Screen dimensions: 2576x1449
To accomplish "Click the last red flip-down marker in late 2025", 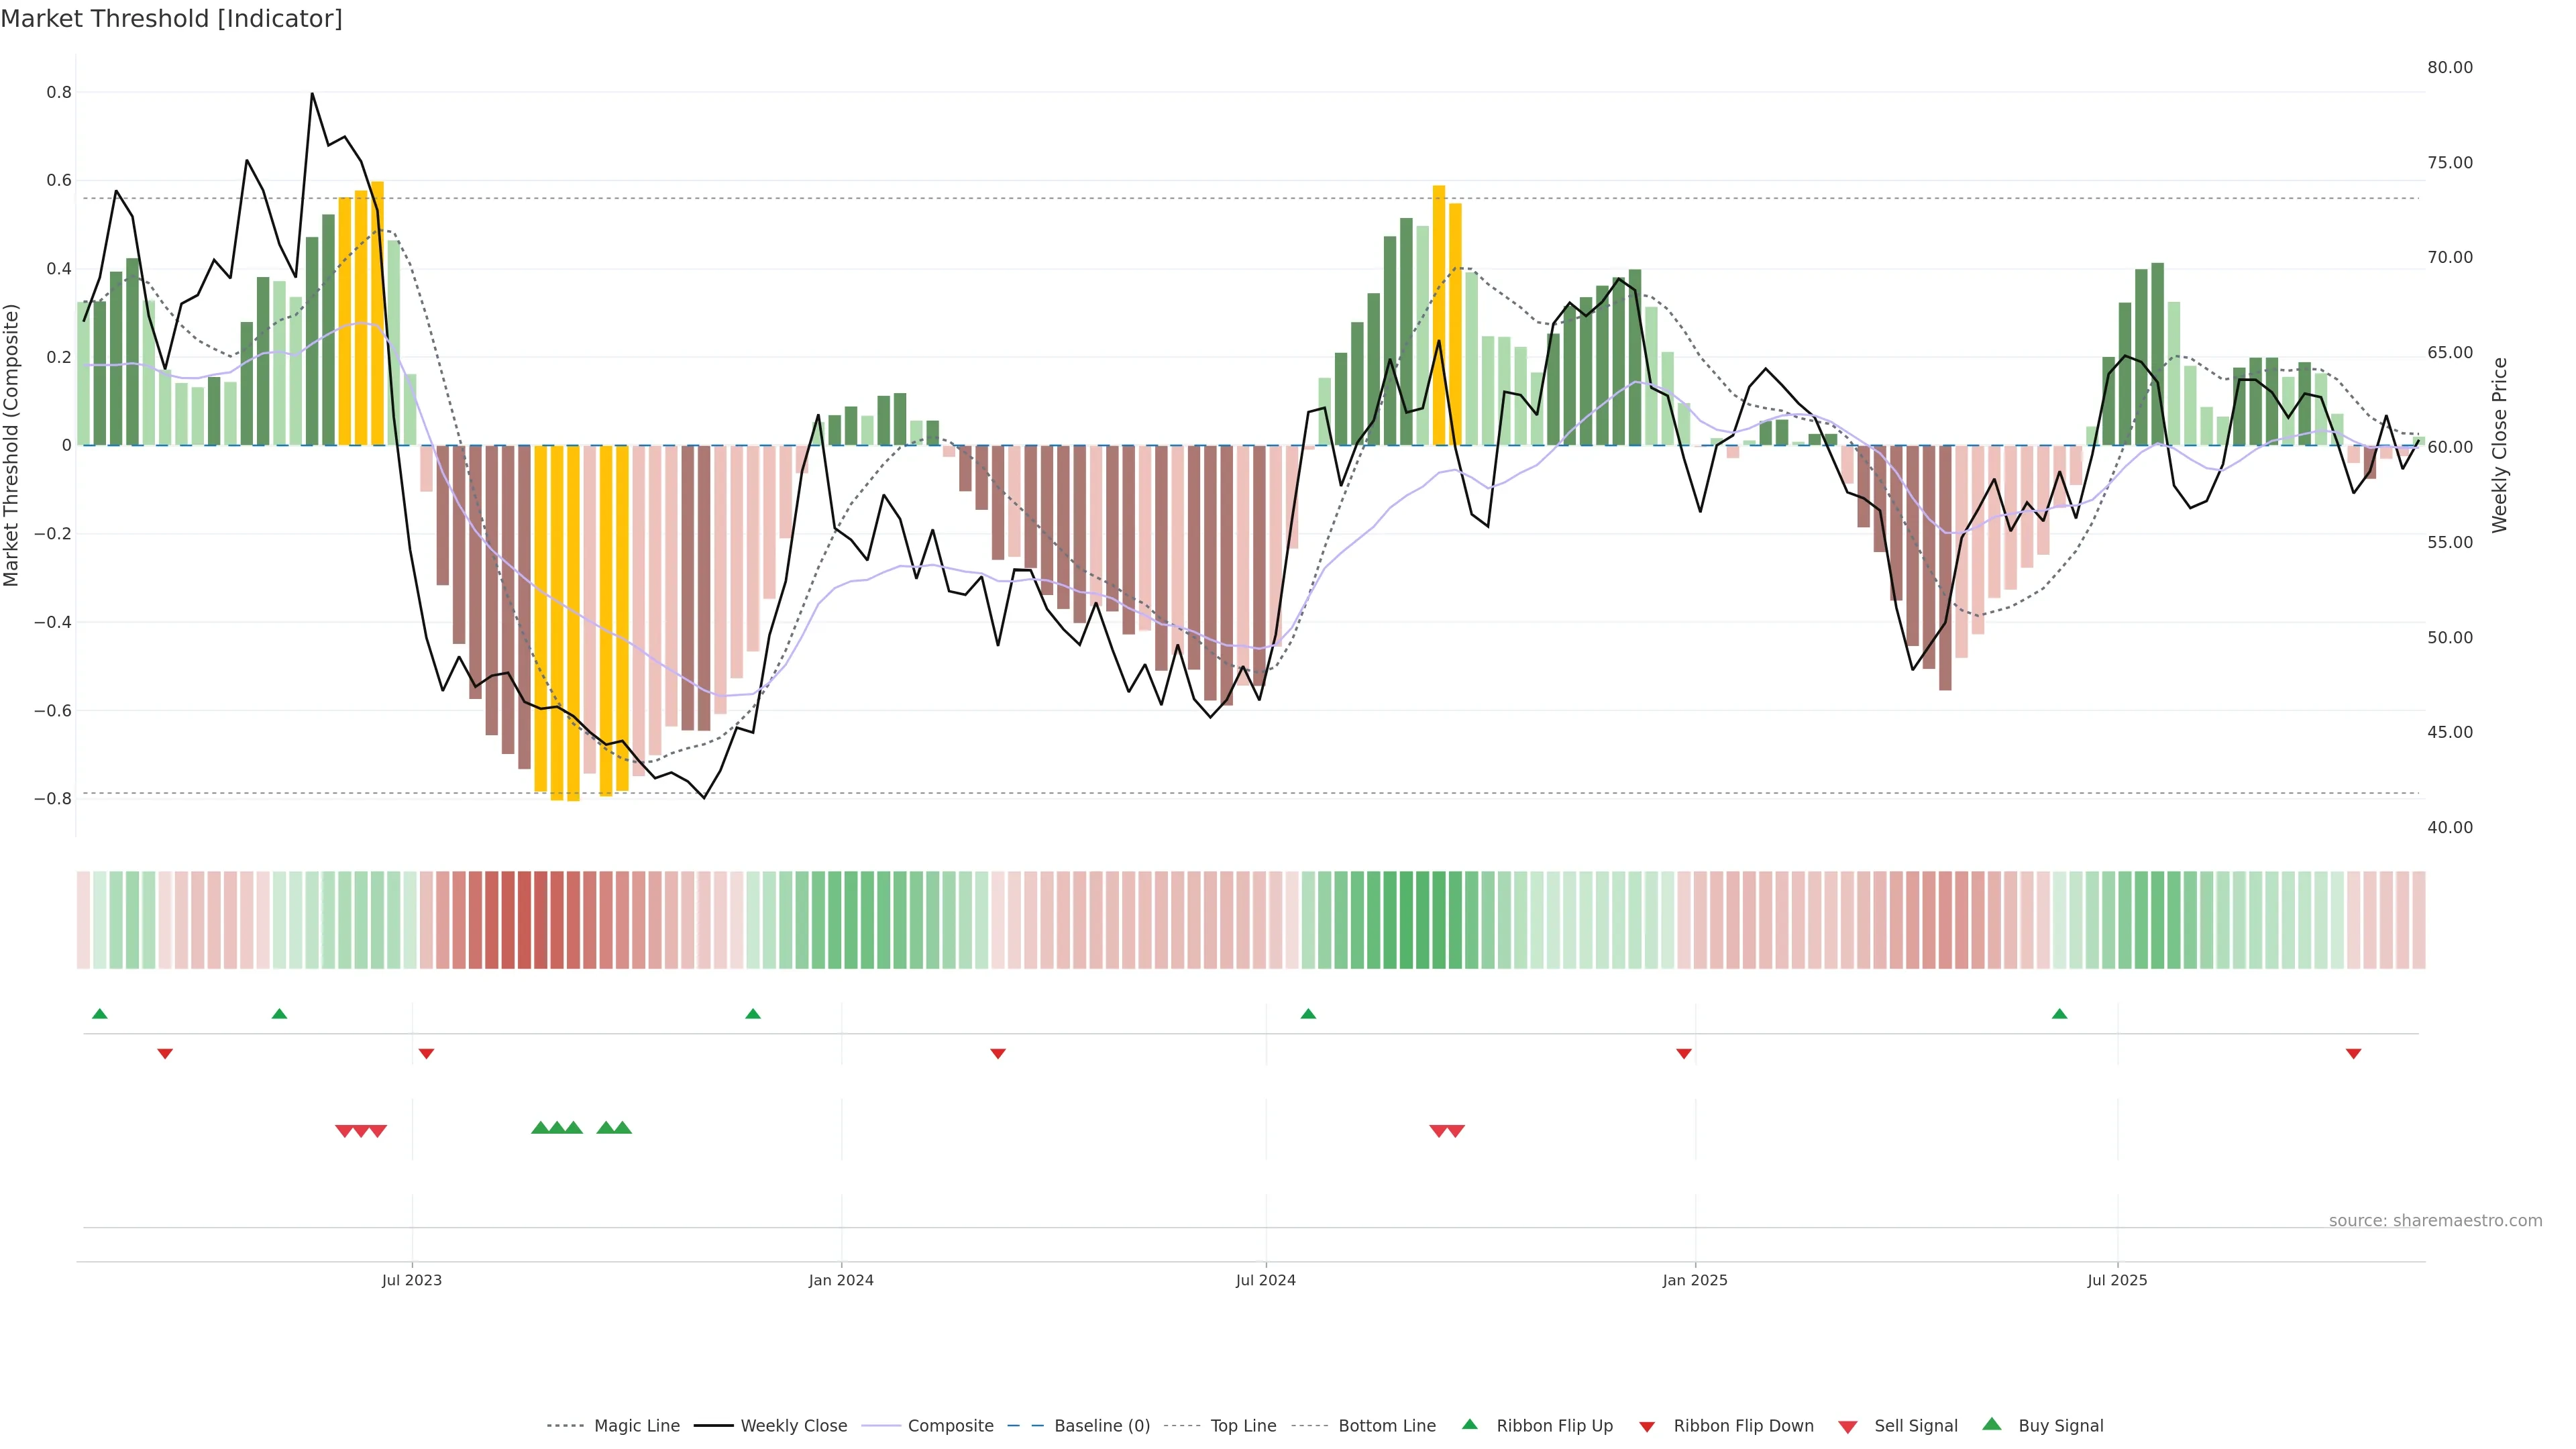I will (x=2354, y=1054).
